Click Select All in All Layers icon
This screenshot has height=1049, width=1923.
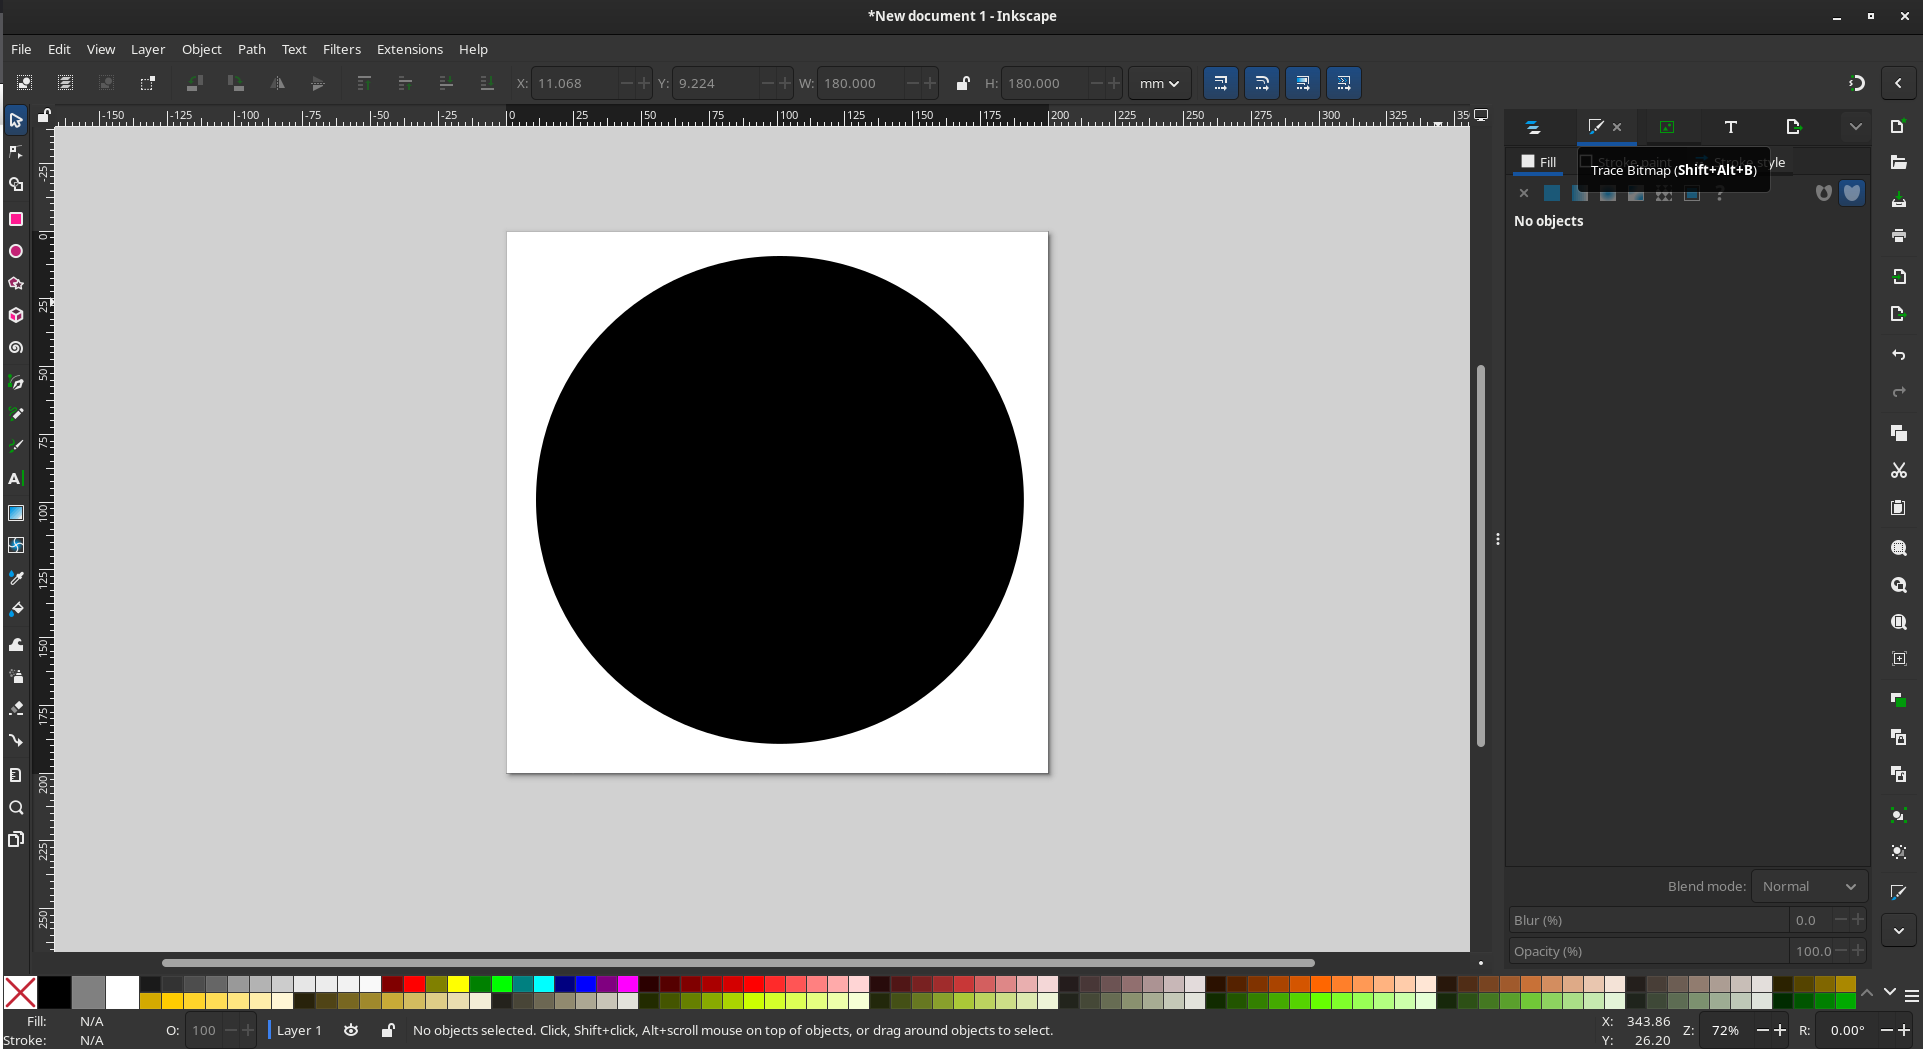tap(65, 83)
